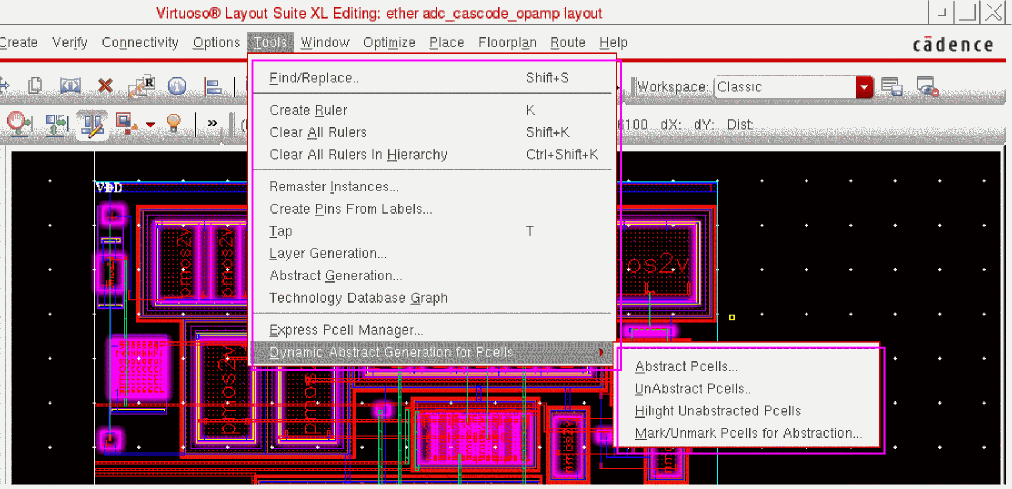Open Layer Generation dialog entry

(432, 254)
